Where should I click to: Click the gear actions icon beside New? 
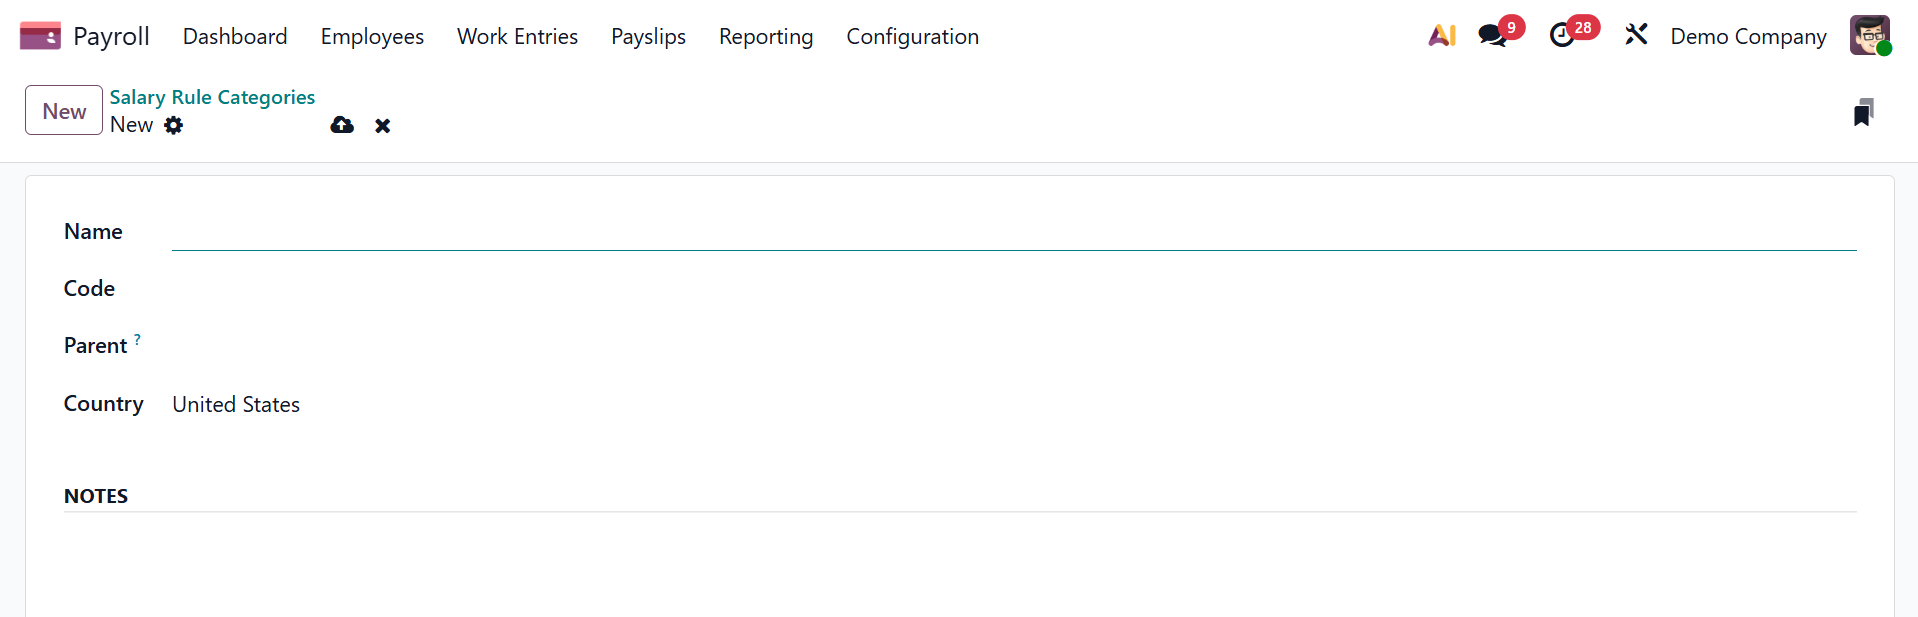point(174,125)
